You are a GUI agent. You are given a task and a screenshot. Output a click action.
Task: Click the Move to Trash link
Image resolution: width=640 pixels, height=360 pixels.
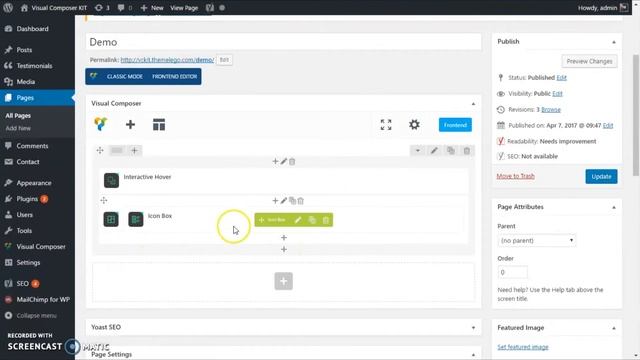click(x=516, y=176)
